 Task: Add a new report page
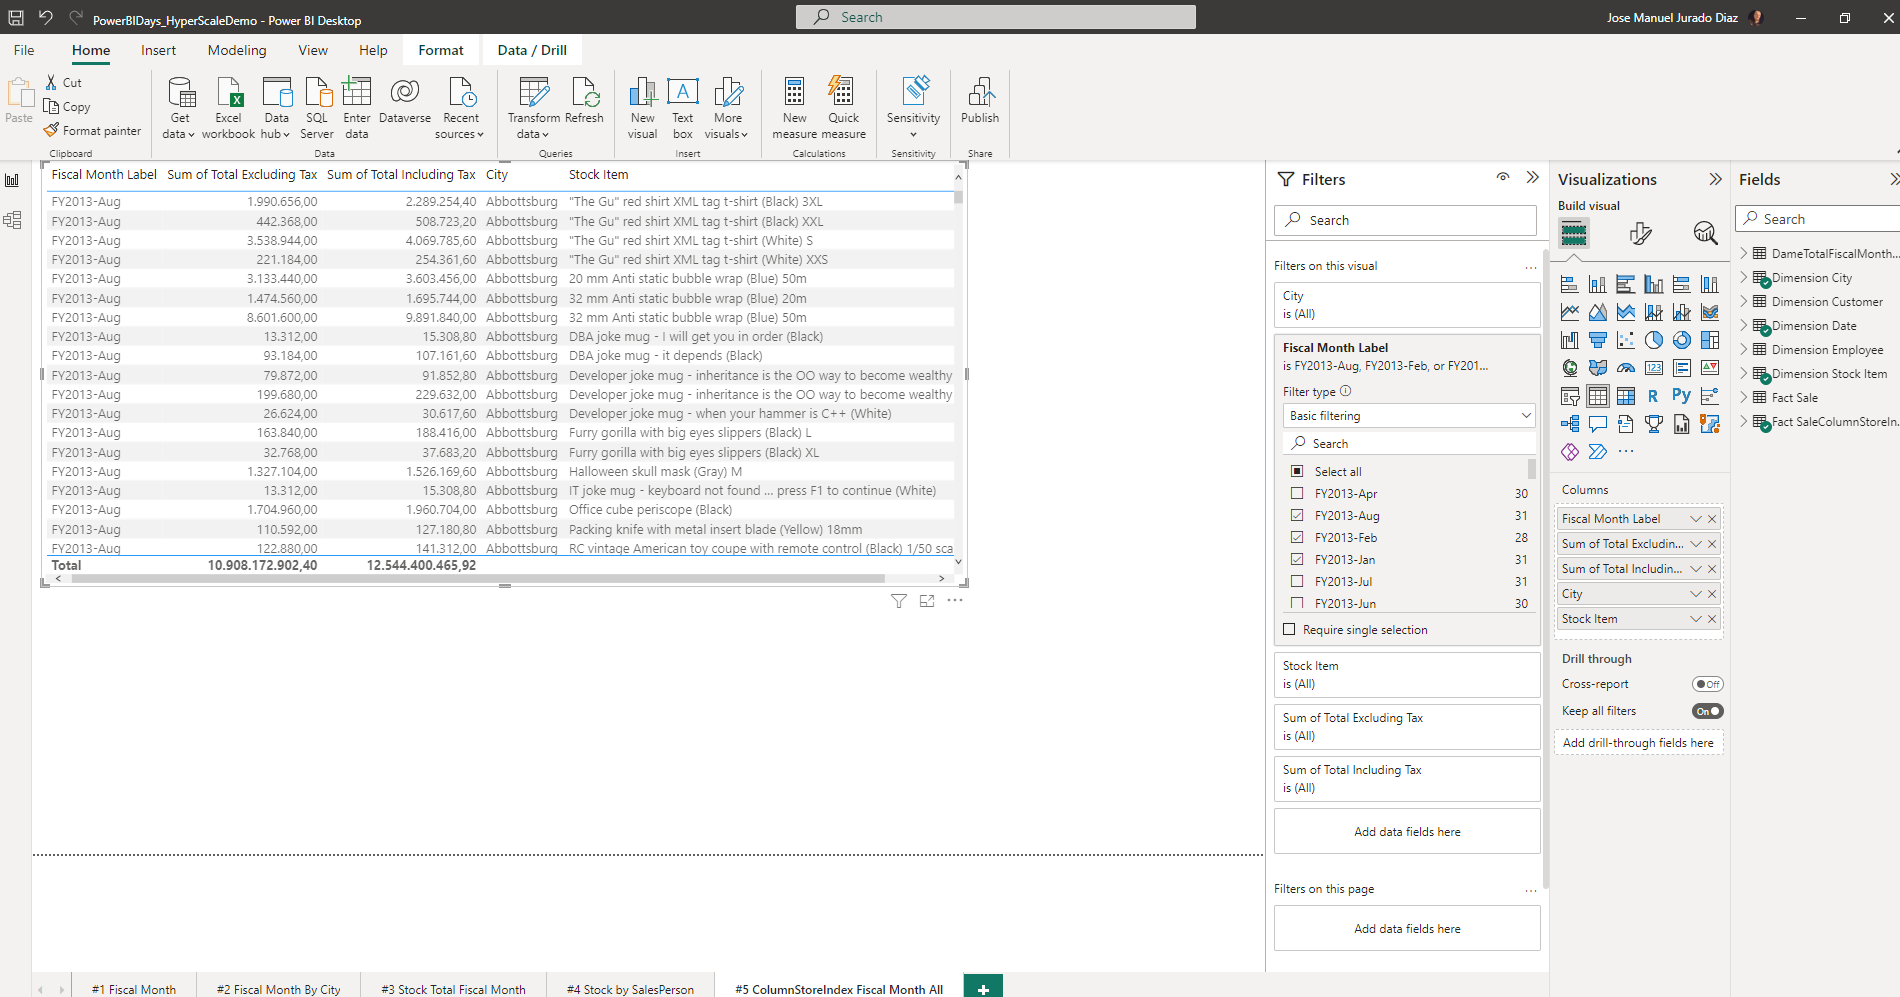(983, 988)
